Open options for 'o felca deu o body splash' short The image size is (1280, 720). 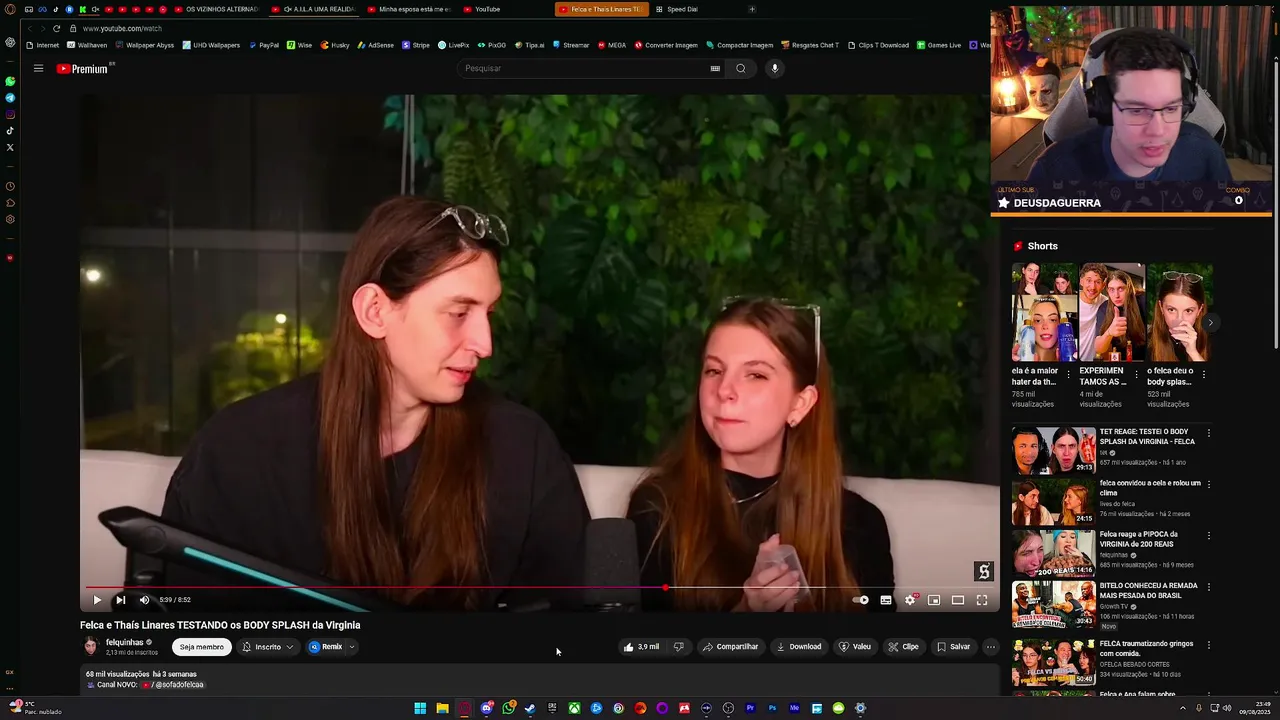[x=1204, y=375]
